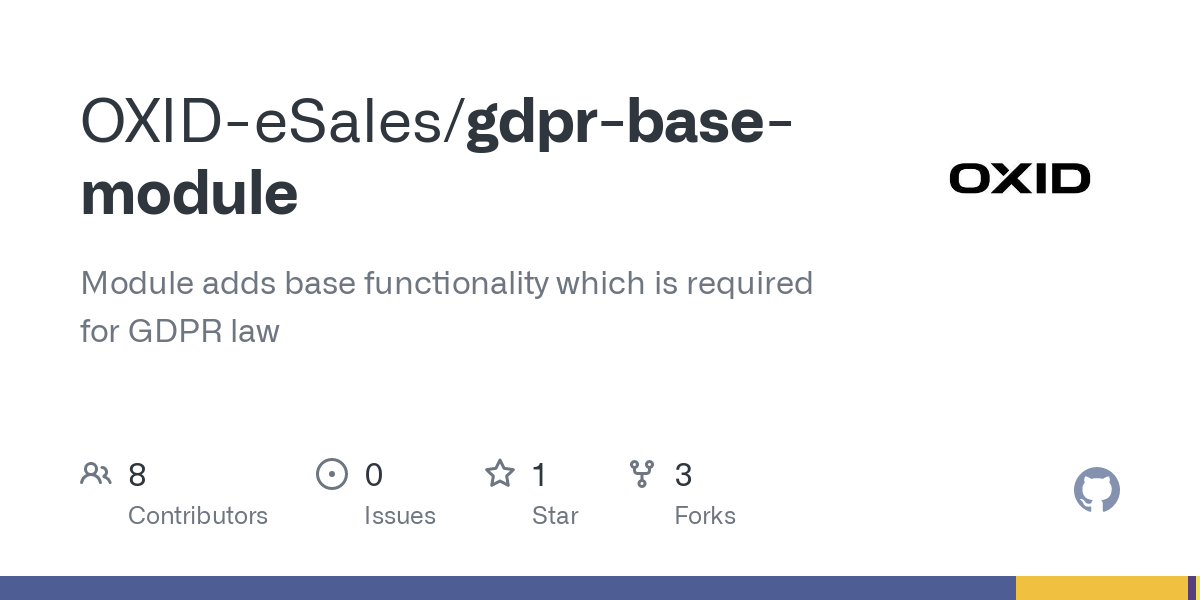Click the Star outline icon
This screenshot has width=1200, height=600.
[499, 474]
